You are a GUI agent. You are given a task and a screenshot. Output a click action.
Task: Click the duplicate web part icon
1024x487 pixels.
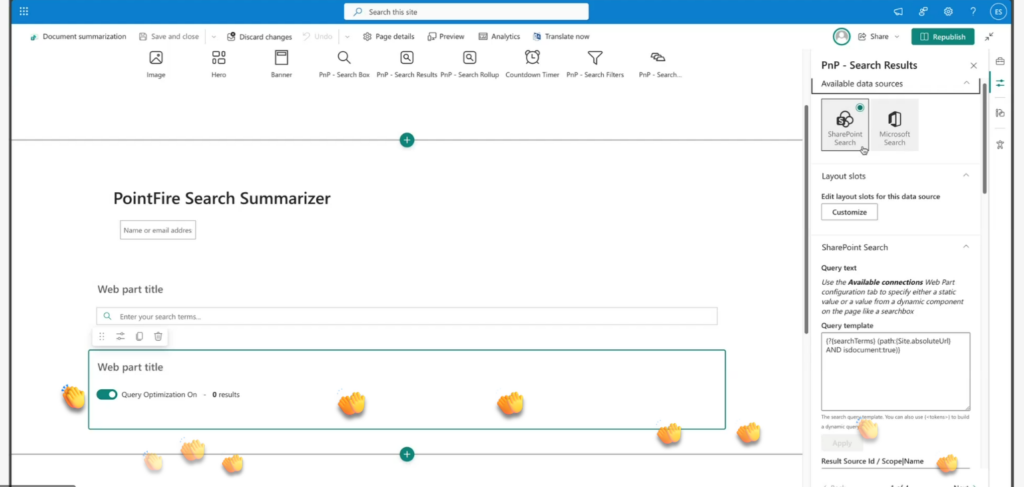[139, 337]
